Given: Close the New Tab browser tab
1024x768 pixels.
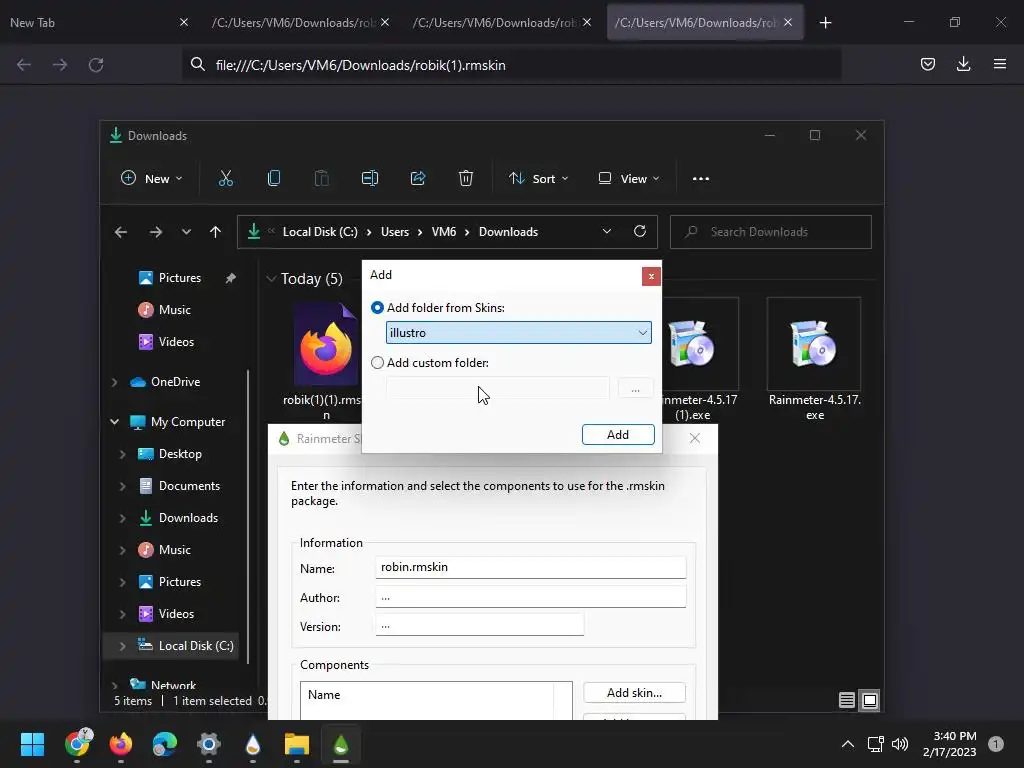Looking at the screenshot, I should pos(184,23).
